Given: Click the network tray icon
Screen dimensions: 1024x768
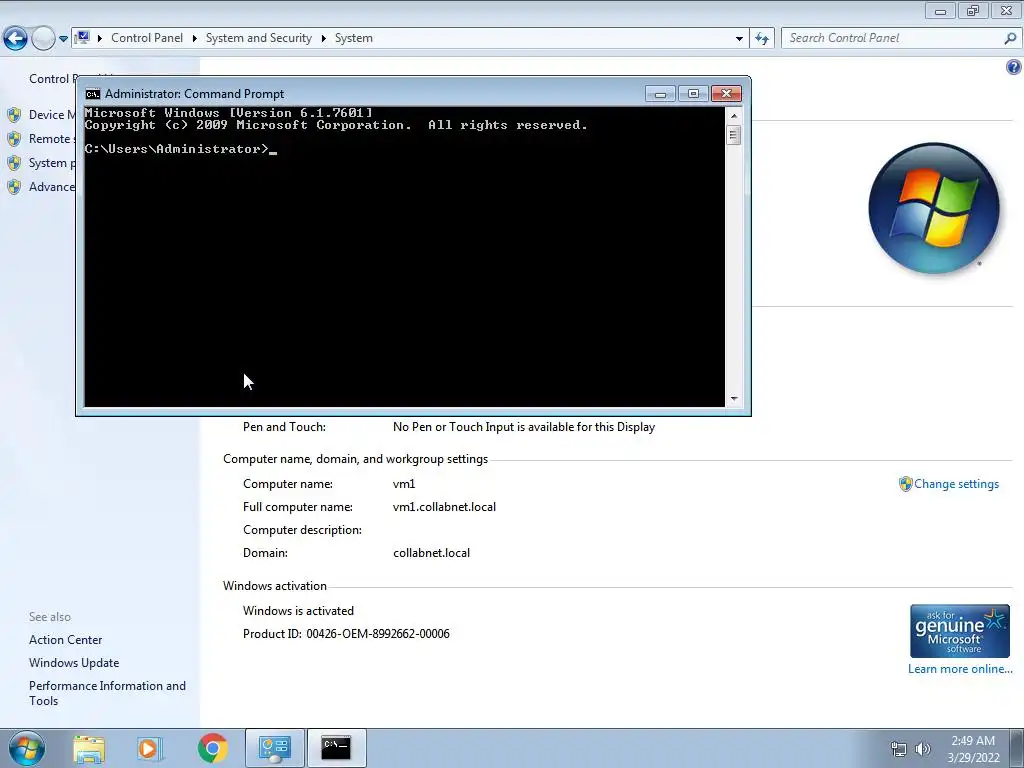Looking at the screenshot, I should coord(899,749).
